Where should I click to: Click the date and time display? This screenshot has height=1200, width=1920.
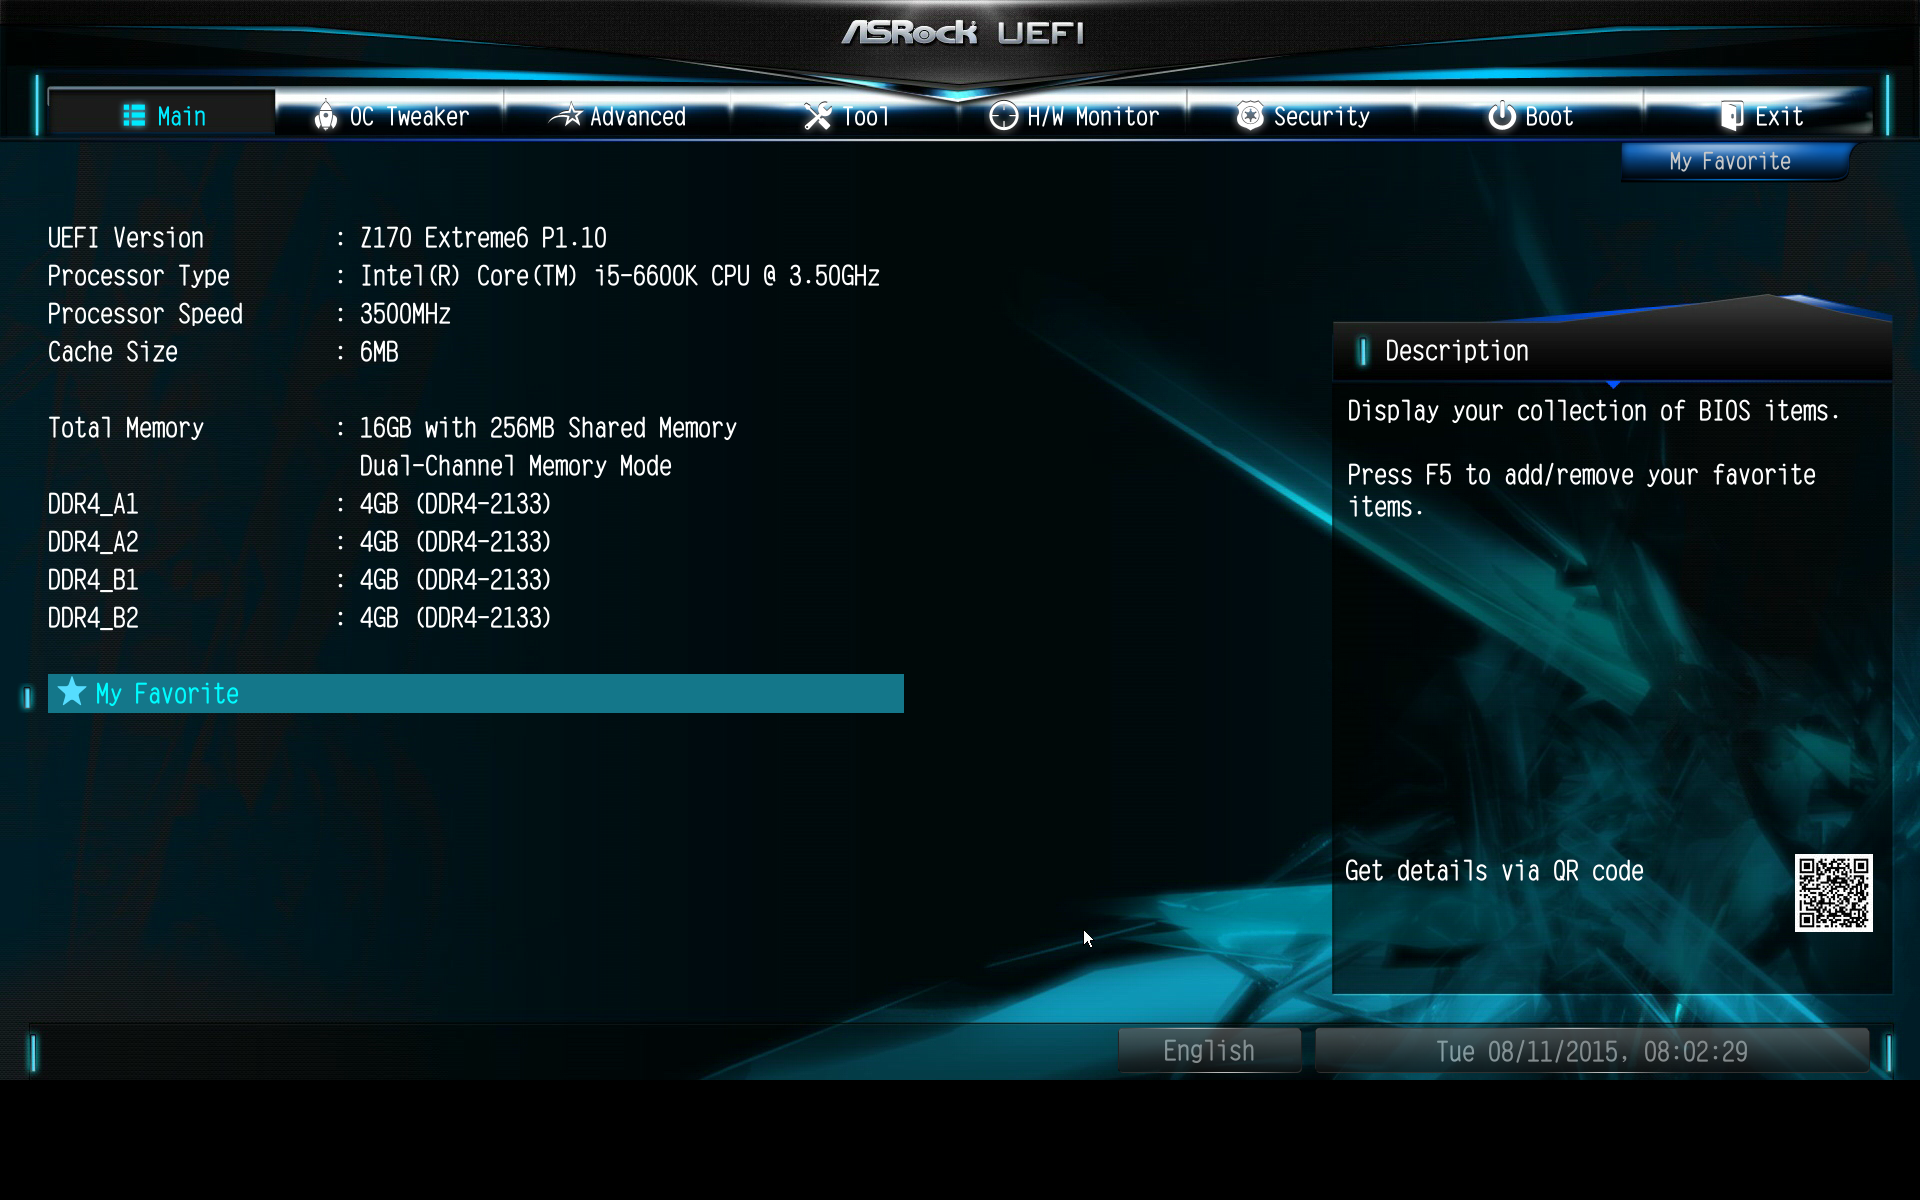1592,1051
